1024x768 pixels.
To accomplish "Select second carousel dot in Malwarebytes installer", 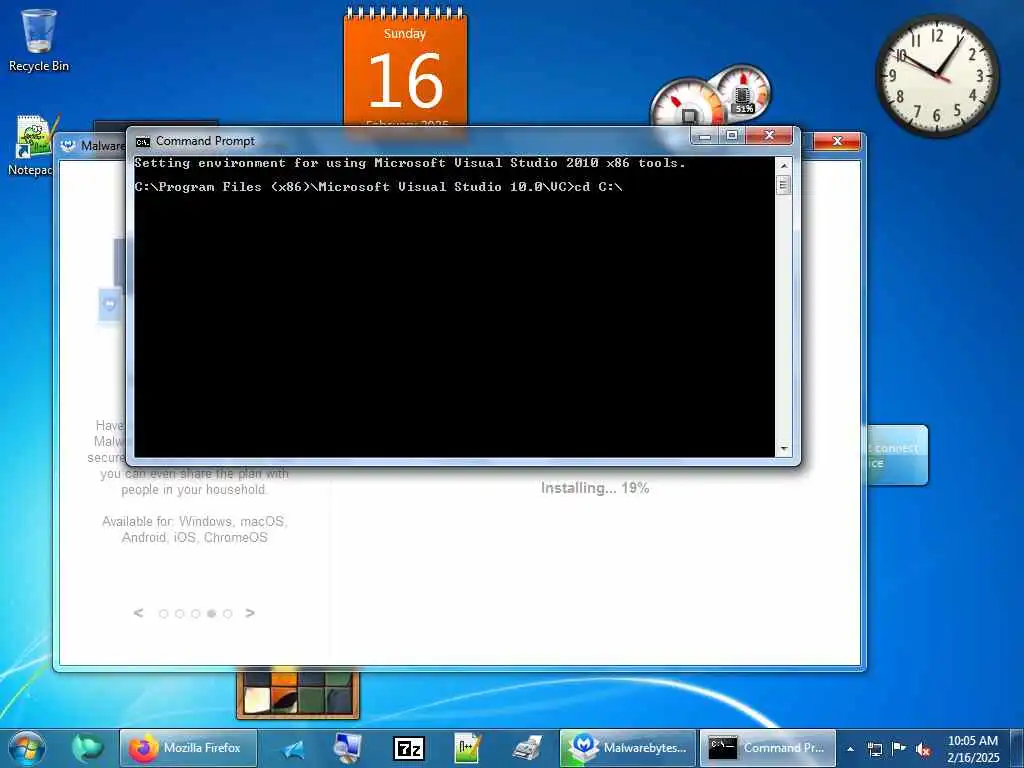I will click(x=180, y=613).
